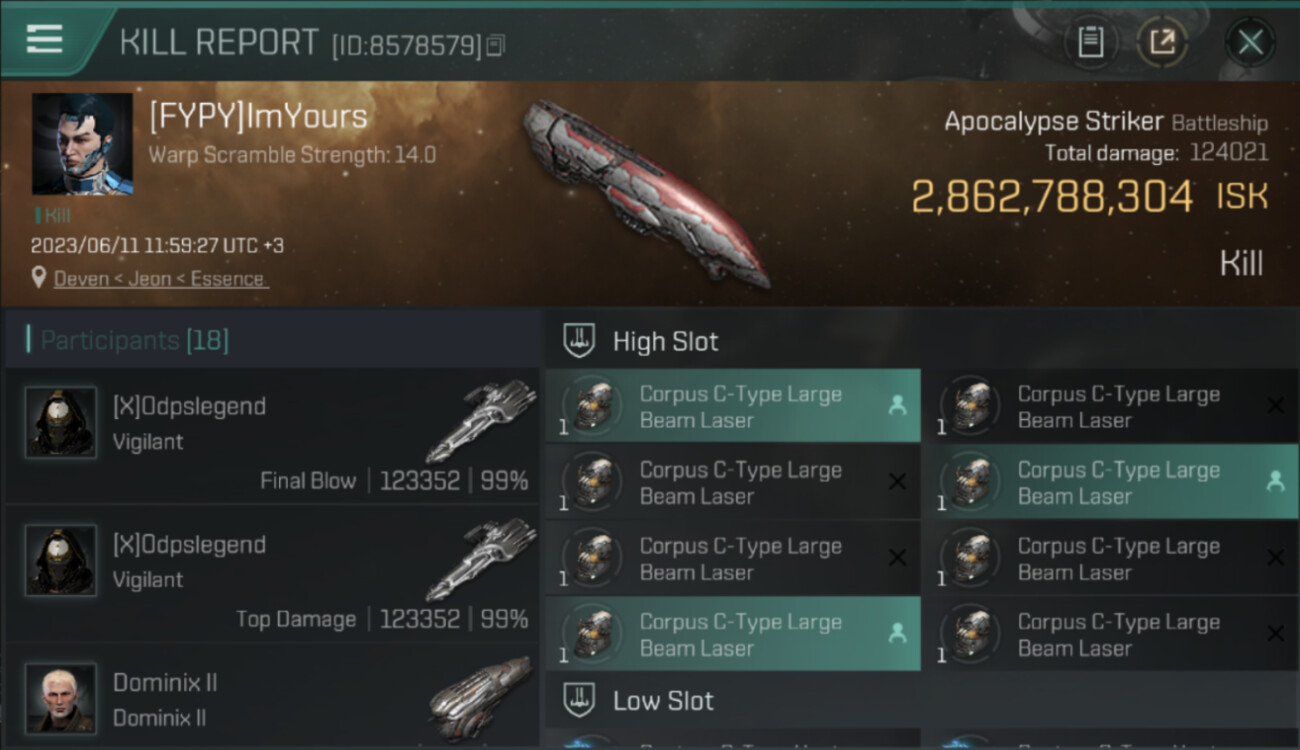Open Odpslegend Top Damage participant entry
1300x750 pixels.
tap(272, 573)
